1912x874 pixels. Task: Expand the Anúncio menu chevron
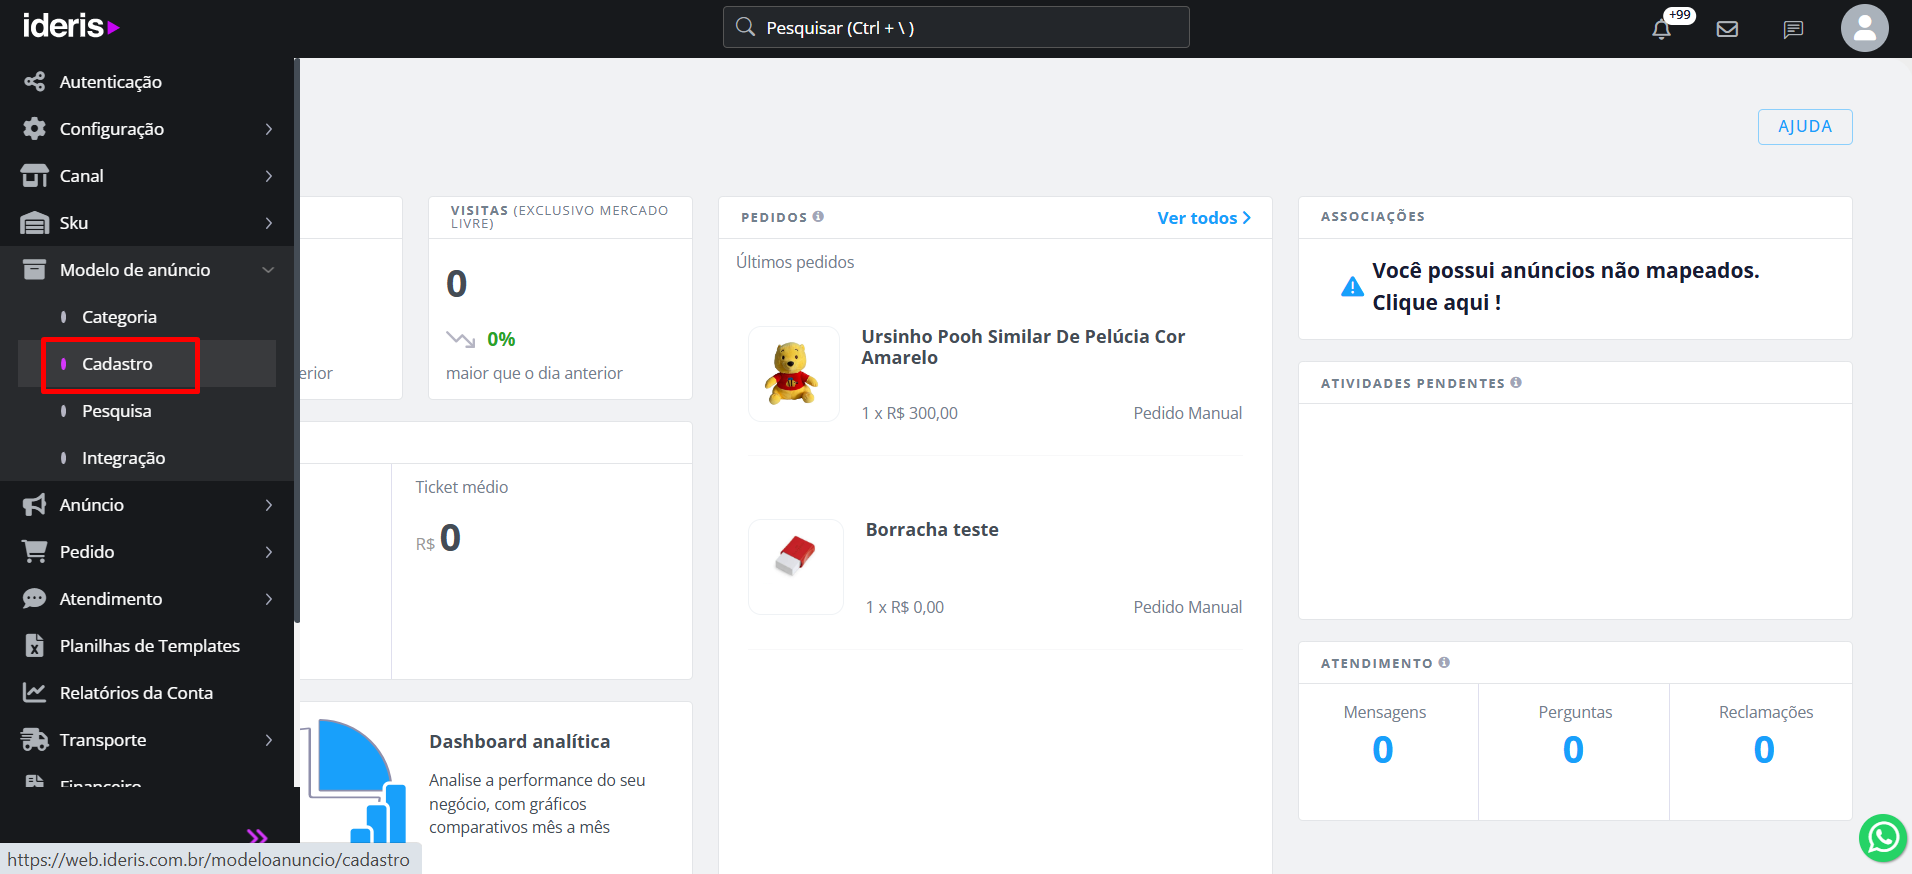click(x=269, y=505)
